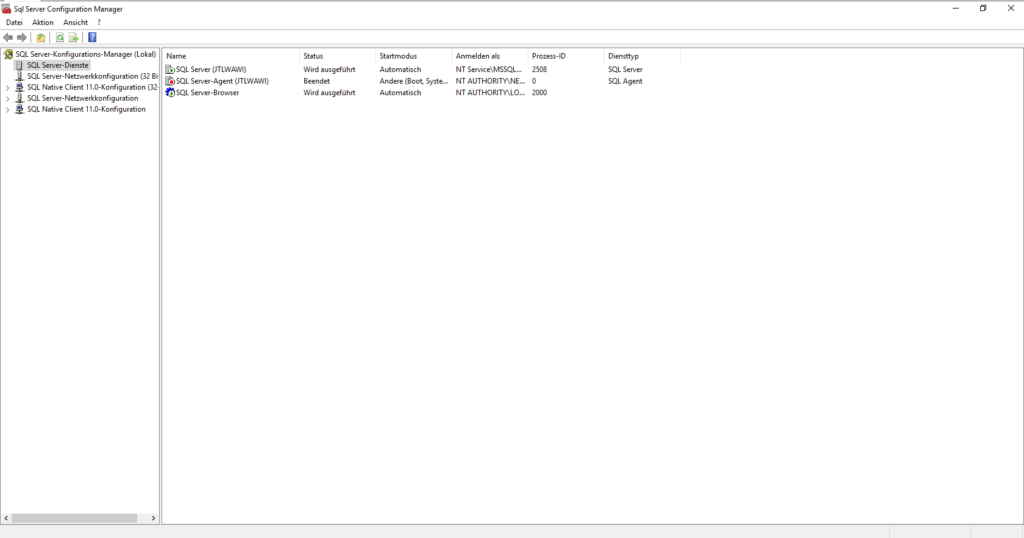Image resolution: width=1024 pixels, height=538 pixels.
Task: Open the ? help menu
Action: [99, 22]
